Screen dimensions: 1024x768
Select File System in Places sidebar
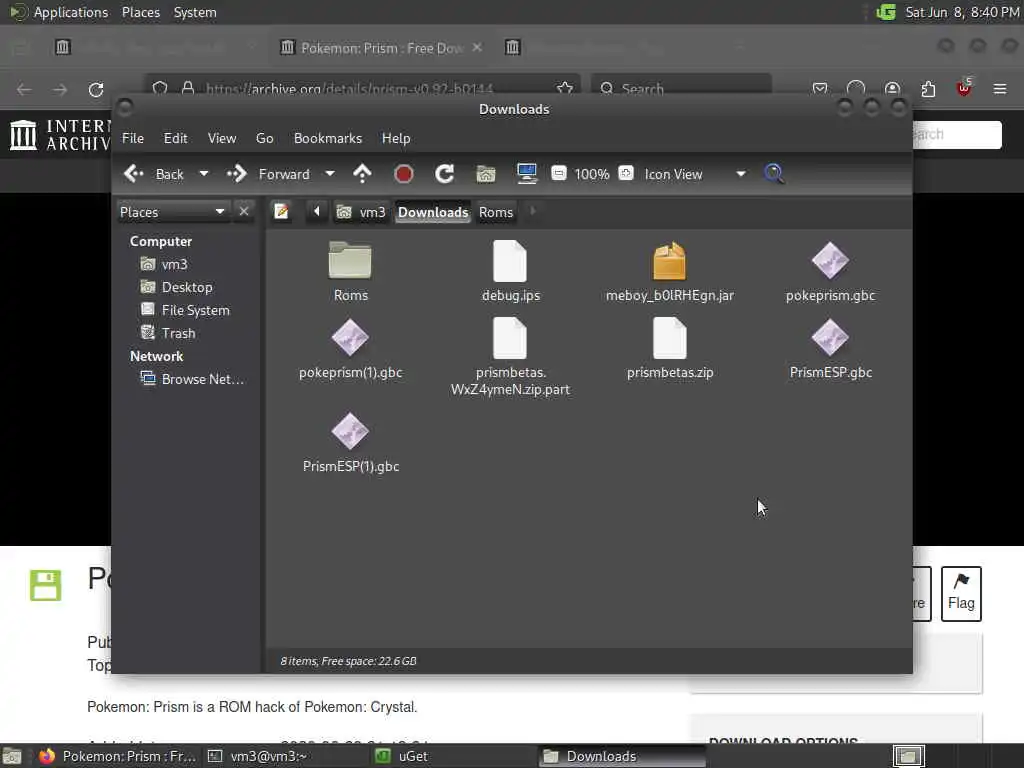click(x=195, y=310)
